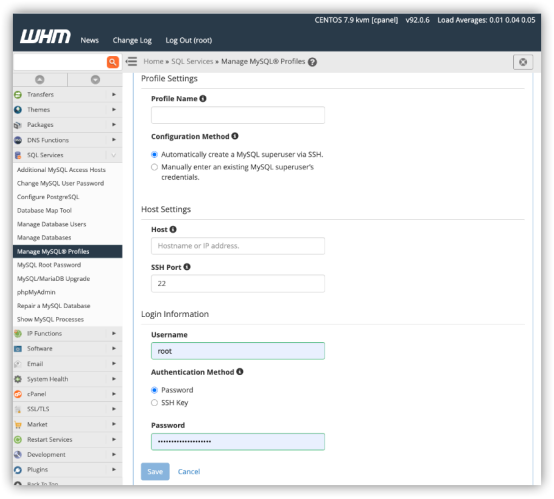
Task: Open Additional MySQL Access Hosts
Action: (61, 170)
